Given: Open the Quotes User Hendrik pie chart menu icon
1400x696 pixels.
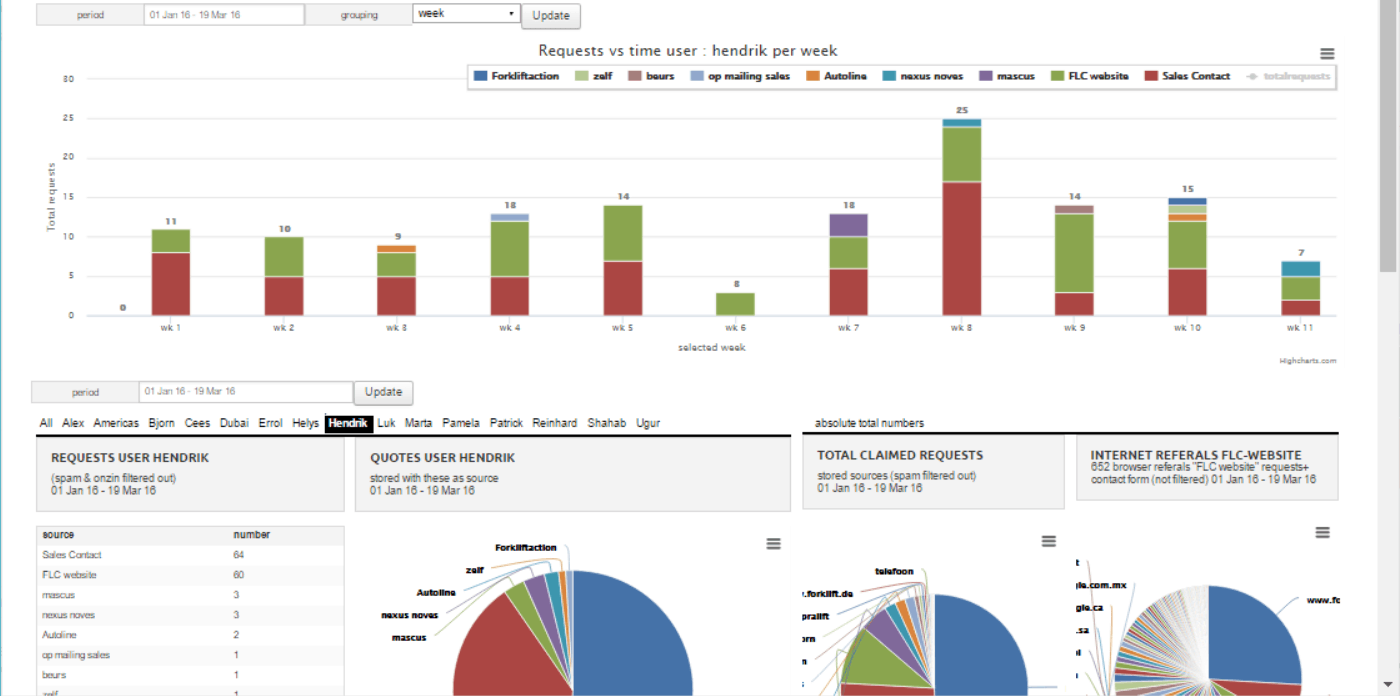Looking at the screenshot, I should click(773, 543).
